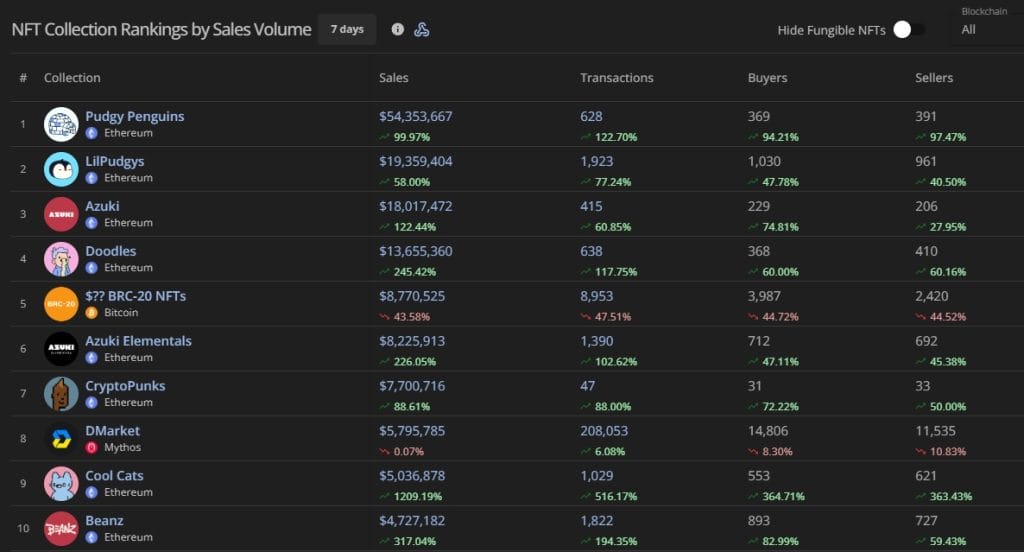Open the Cool Cats collection link
Image resolution: width=1024 pixels, height=552 pixels.
114,476
